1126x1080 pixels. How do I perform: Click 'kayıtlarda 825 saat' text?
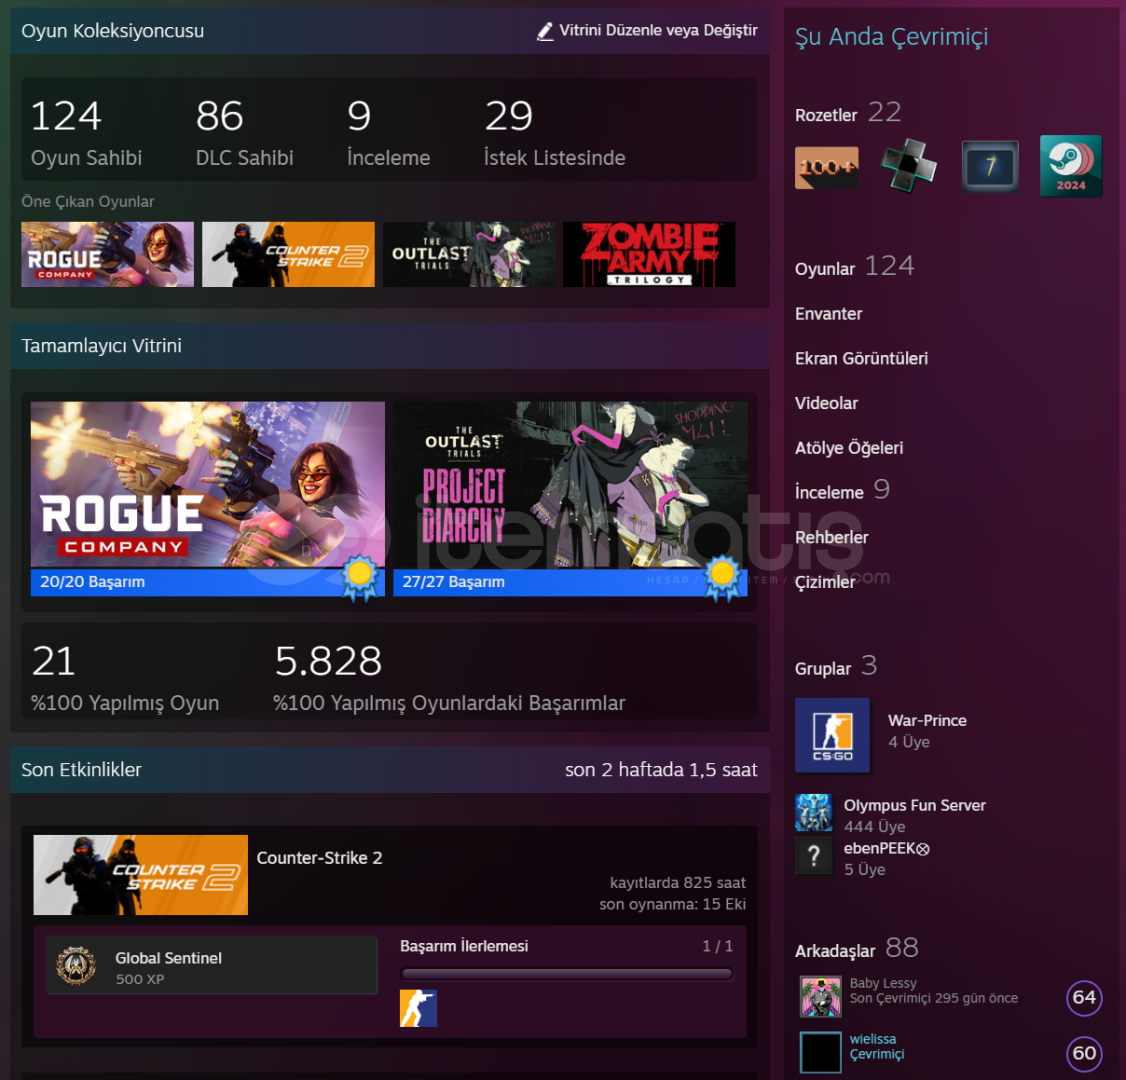(x=677, y=883)
